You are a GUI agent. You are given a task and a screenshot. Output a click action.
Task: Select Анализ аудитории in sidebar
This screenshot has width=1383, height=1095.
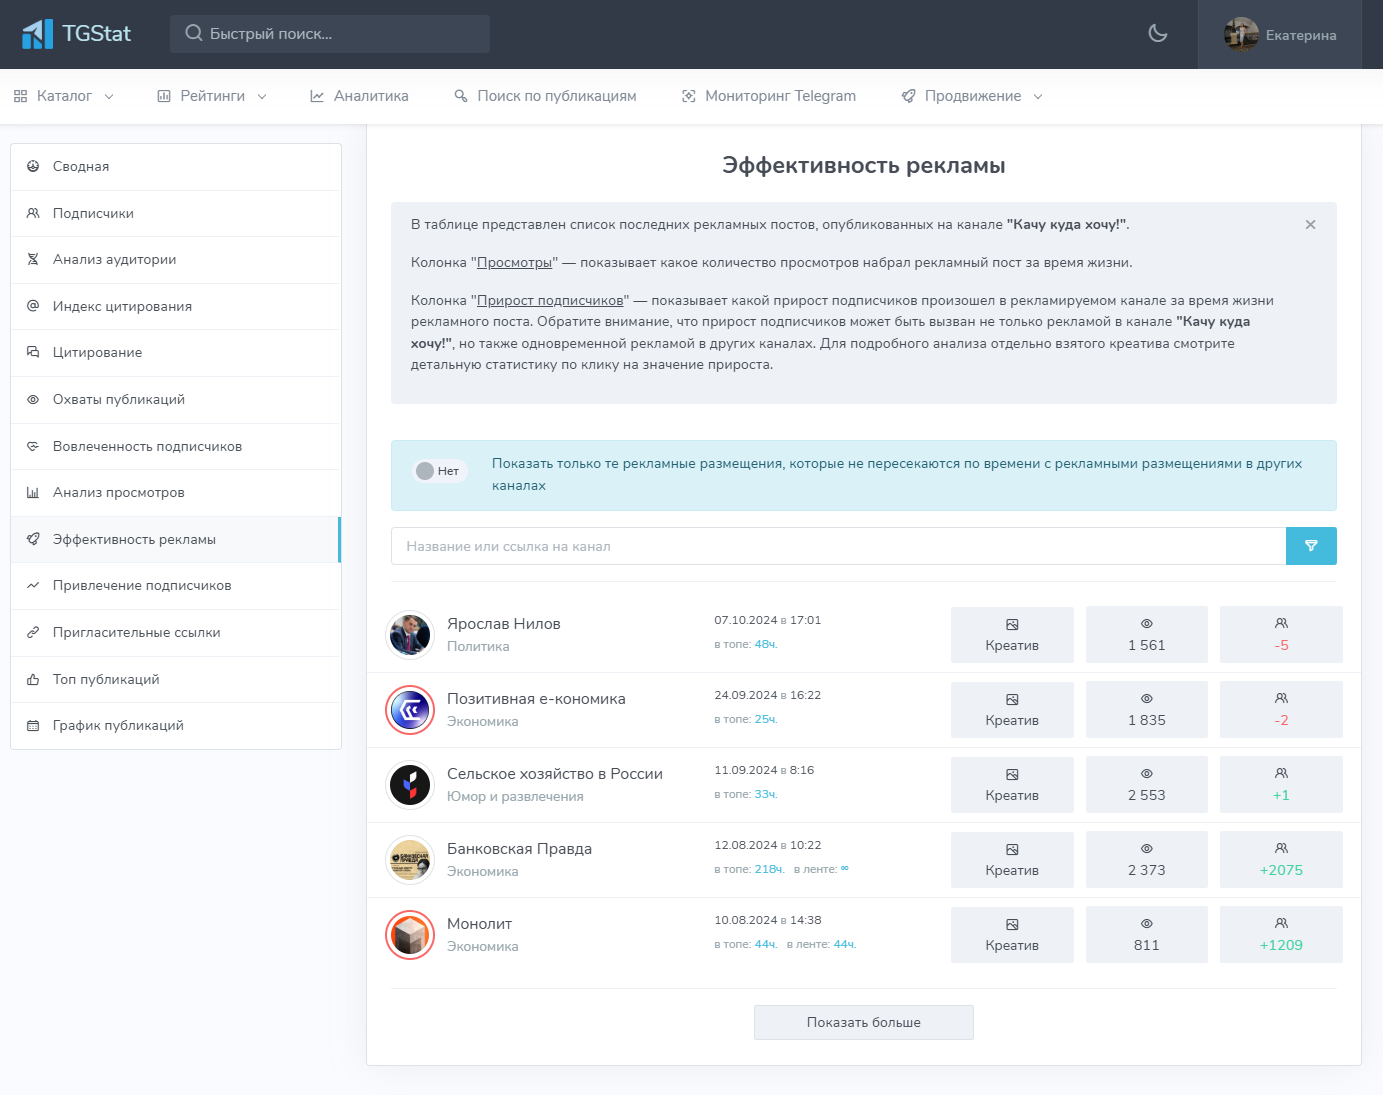point(114,260)
